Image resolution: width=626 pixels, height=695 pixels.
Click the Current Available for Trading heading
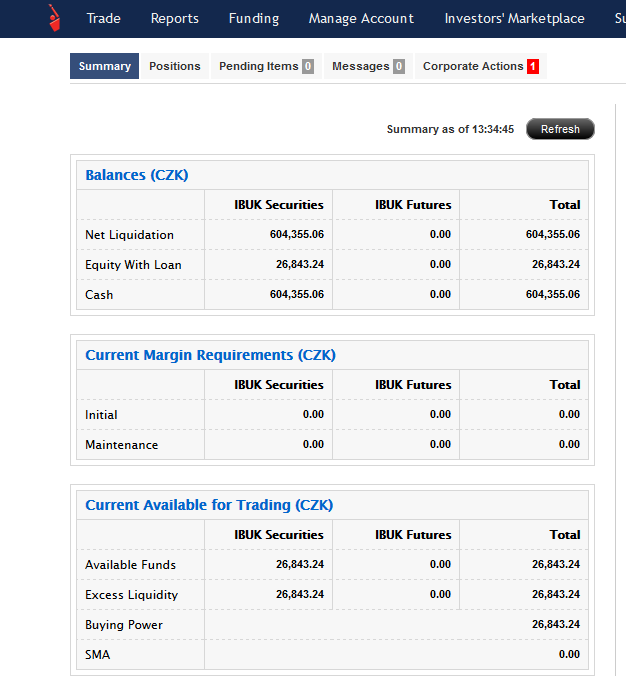(209, 505)
